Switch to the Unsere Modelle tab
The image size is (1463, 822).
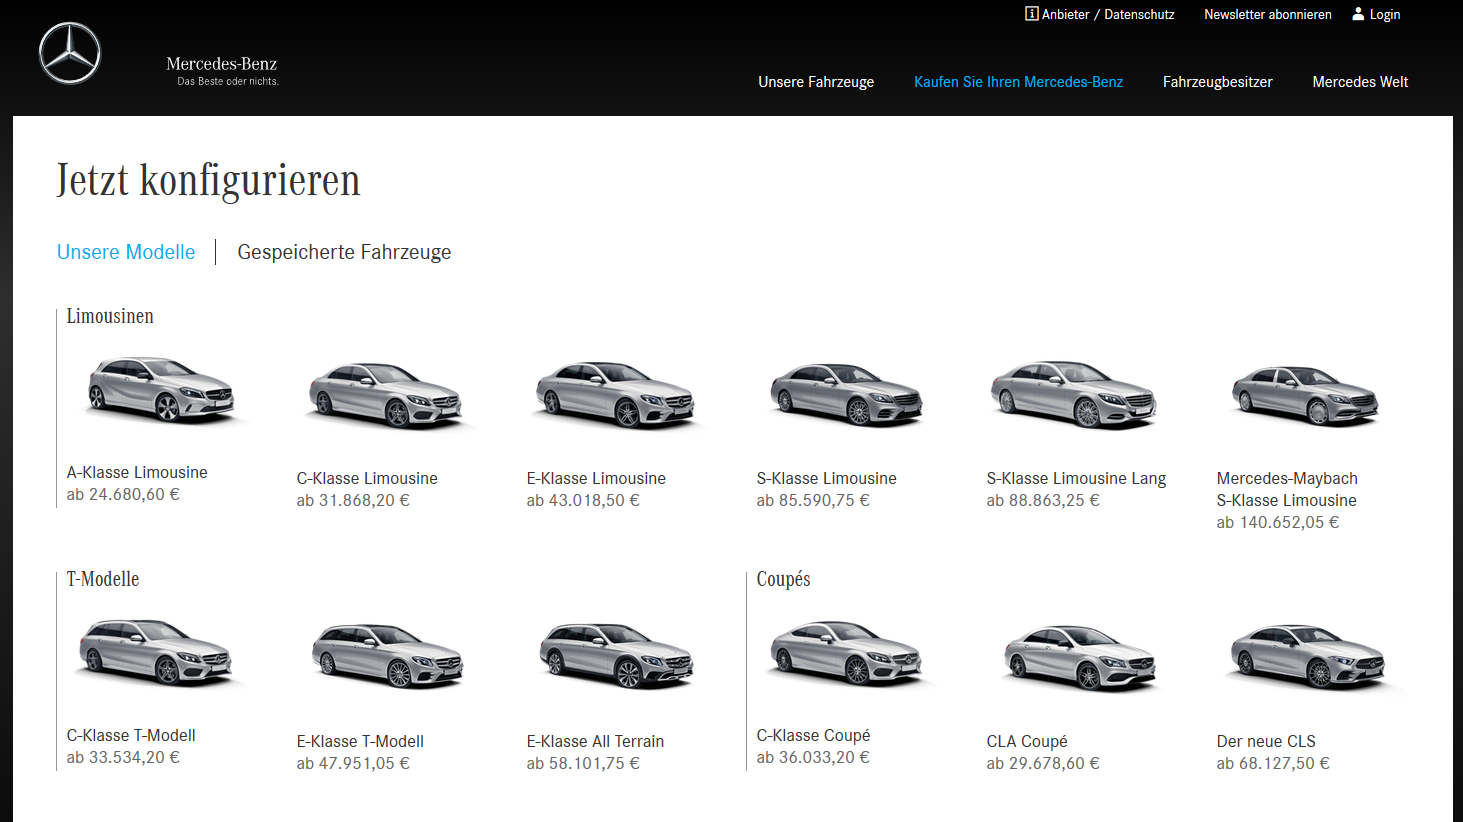point(126,252)
